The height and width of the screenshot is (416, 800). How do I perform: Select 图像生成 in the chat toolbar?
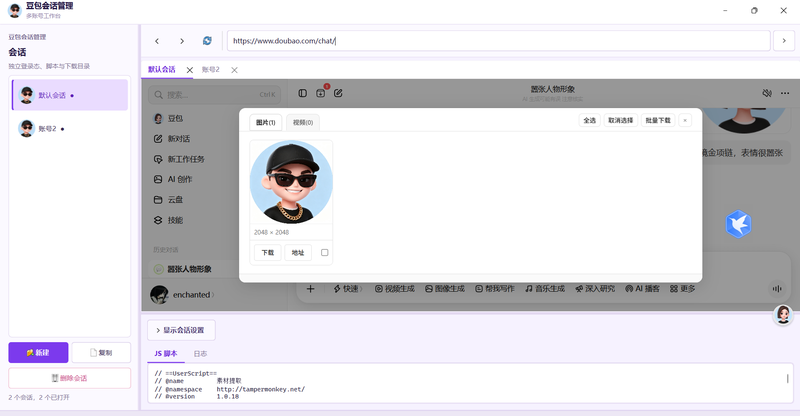(x=445, y=289)
